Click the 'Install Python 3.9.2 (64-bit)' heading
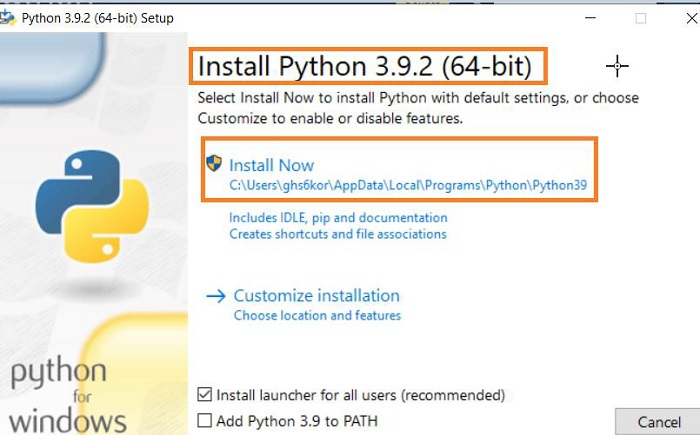The image size is (700, 435). click(x=365, y=66)
